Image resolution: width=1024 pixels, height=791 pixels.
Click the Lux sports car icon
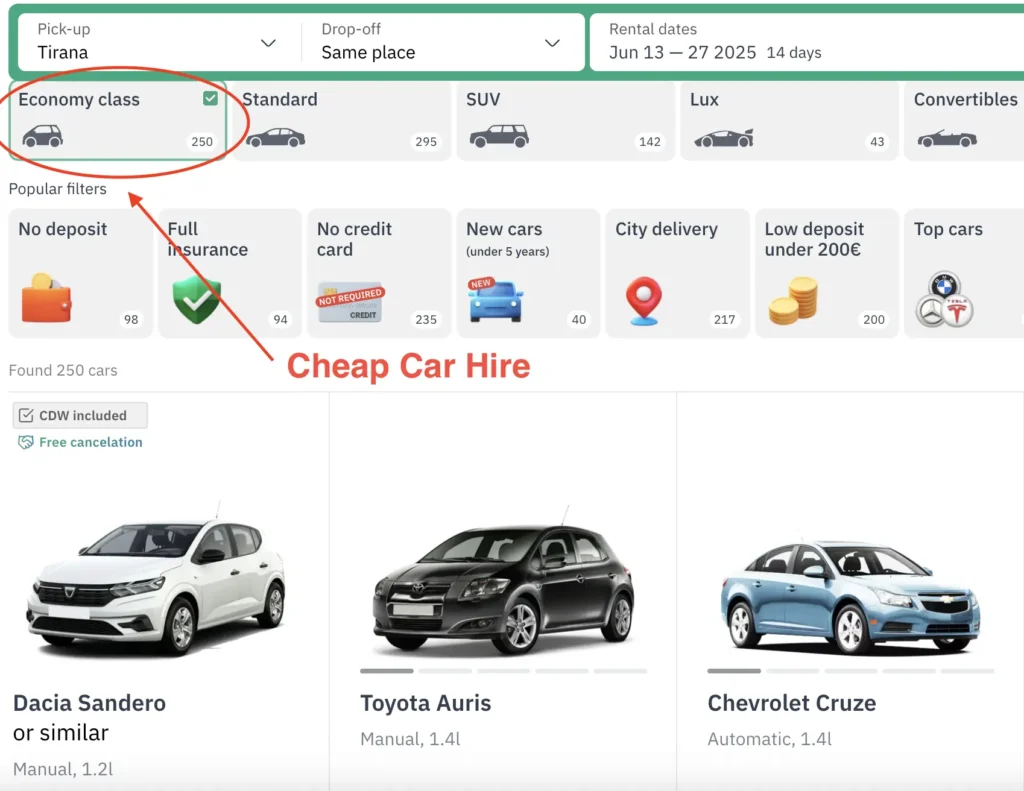(x=724, y=138)
